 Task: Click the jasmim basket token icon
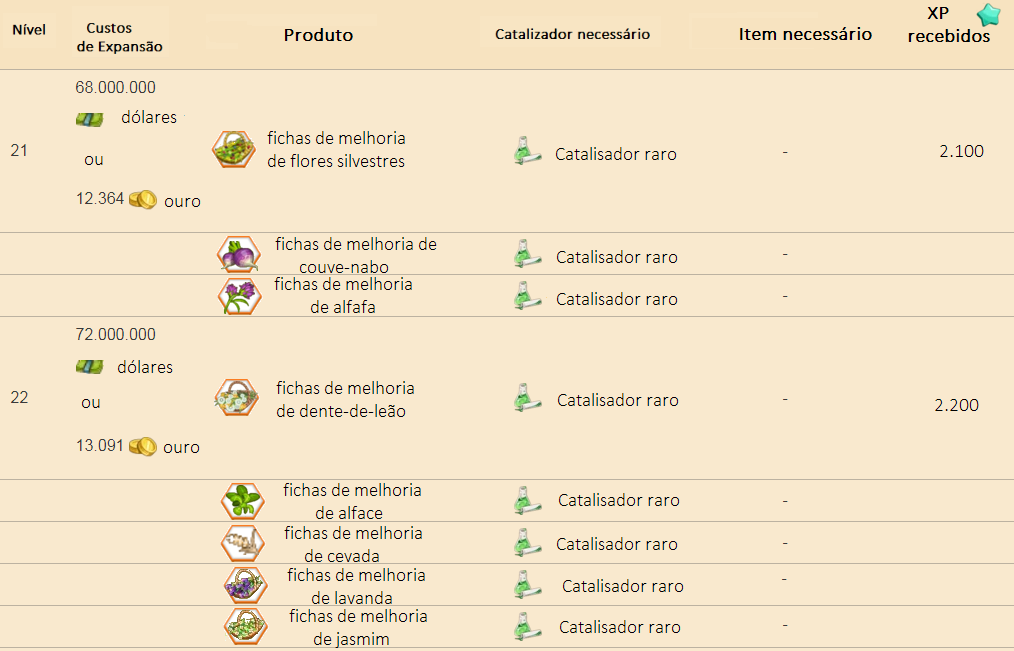pos(246,626)
